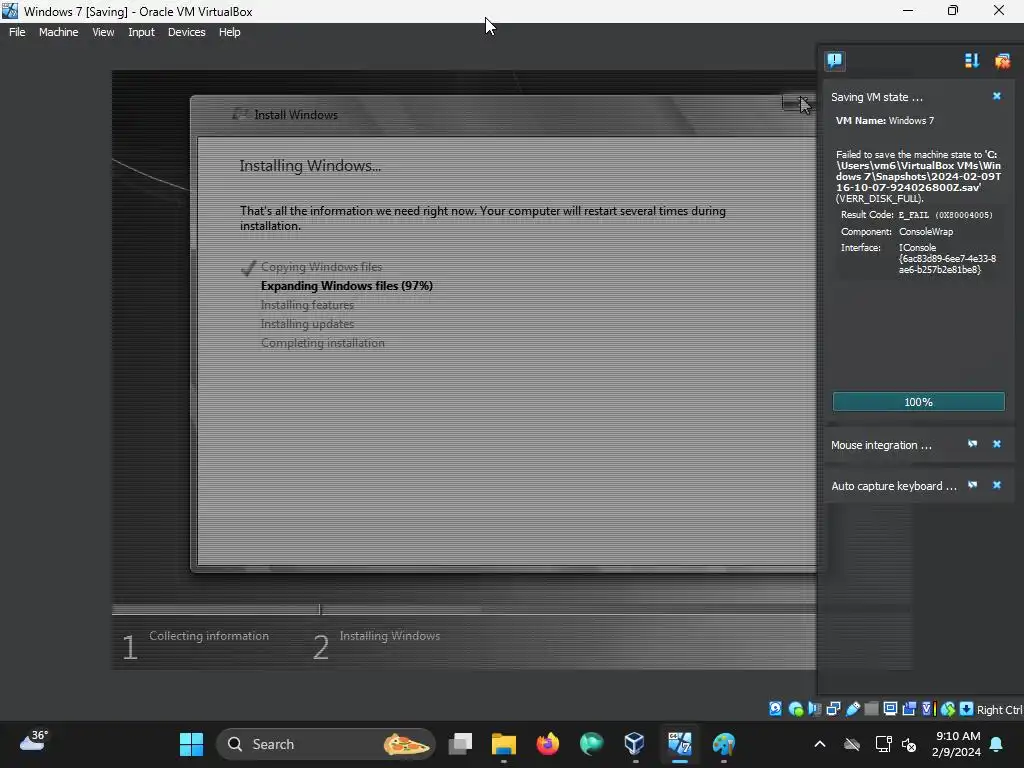Click the forget icon beside Mouse integration

[x=972, y=444]
